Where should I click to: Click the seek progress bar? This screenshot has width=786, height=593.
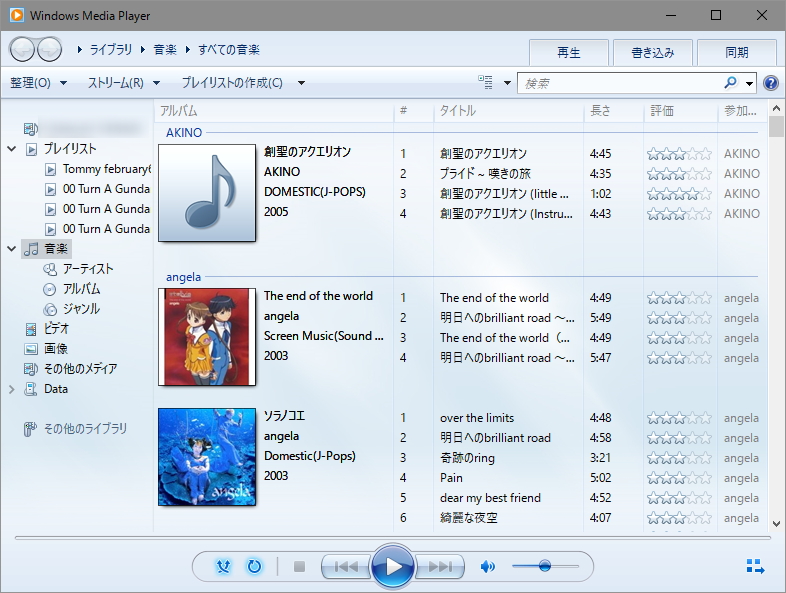pos(392,538)
